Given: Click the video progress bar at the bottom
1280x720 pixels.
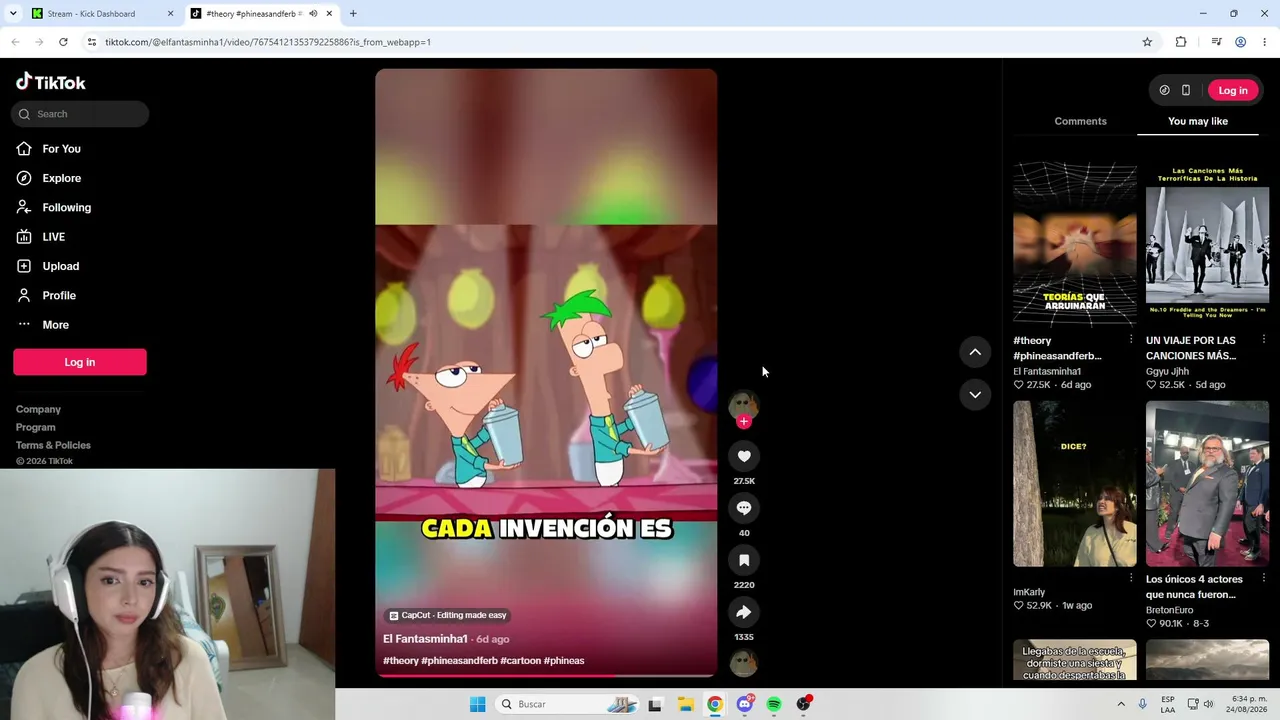Looking at the screenshot, I should pyautogui.click(x=546, y=676).
